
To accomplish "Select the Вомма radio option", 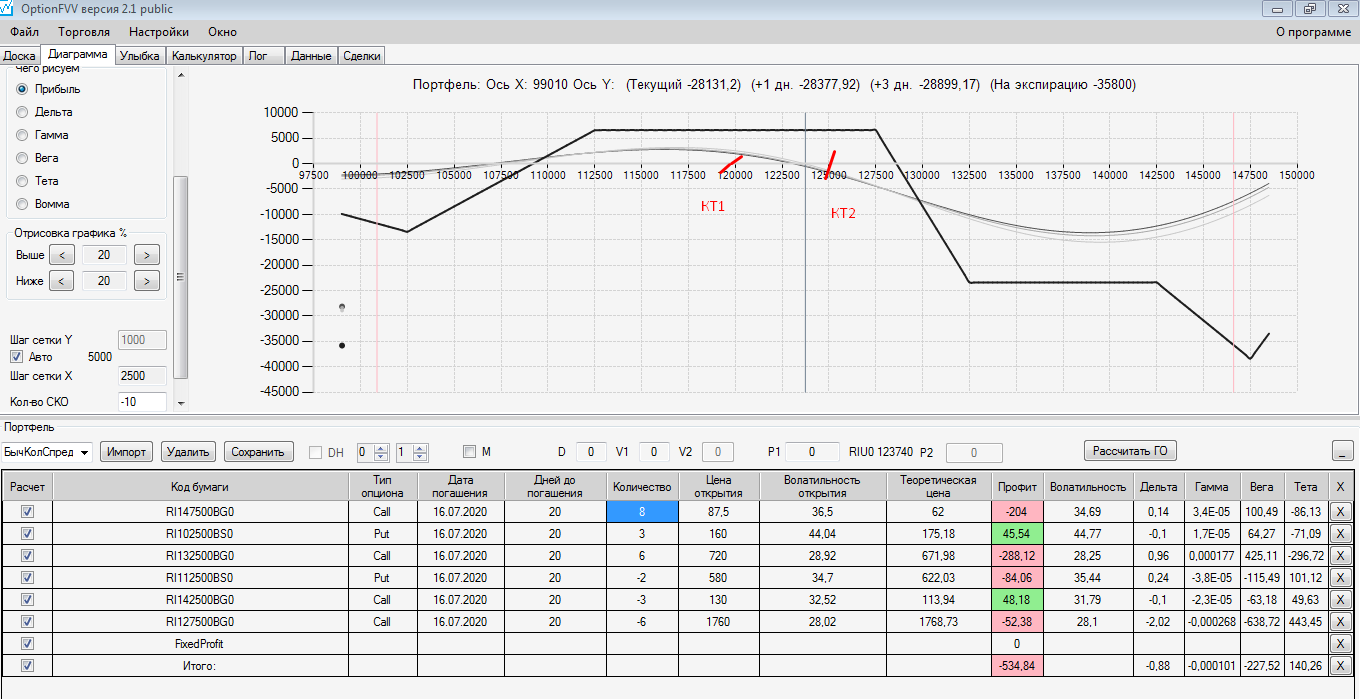I will [x=22, y=204].
